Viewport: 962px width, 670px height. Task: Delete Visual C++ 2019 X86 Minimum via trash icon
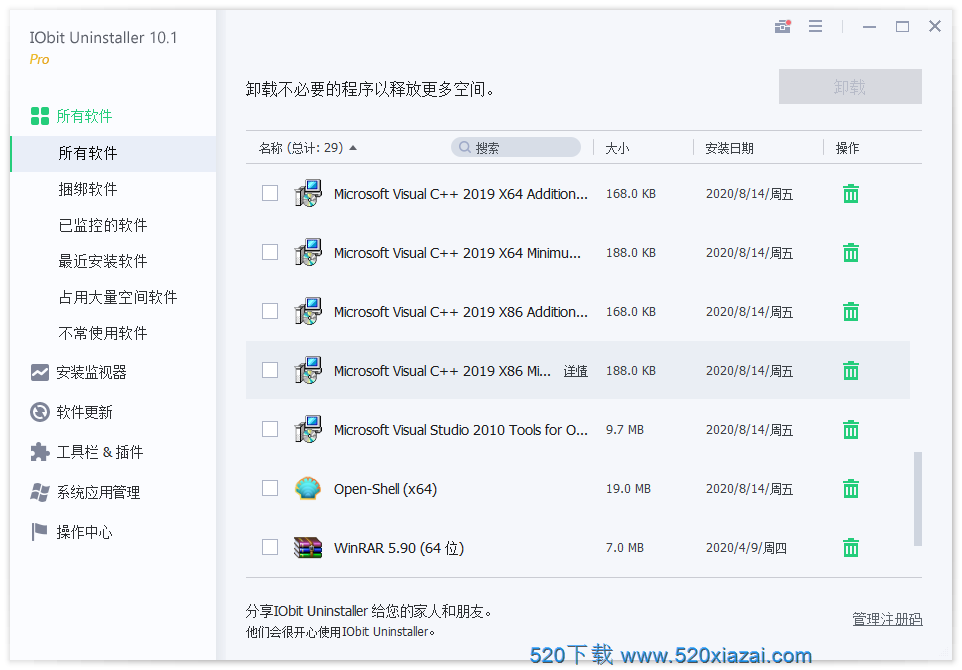click(851, 371)
